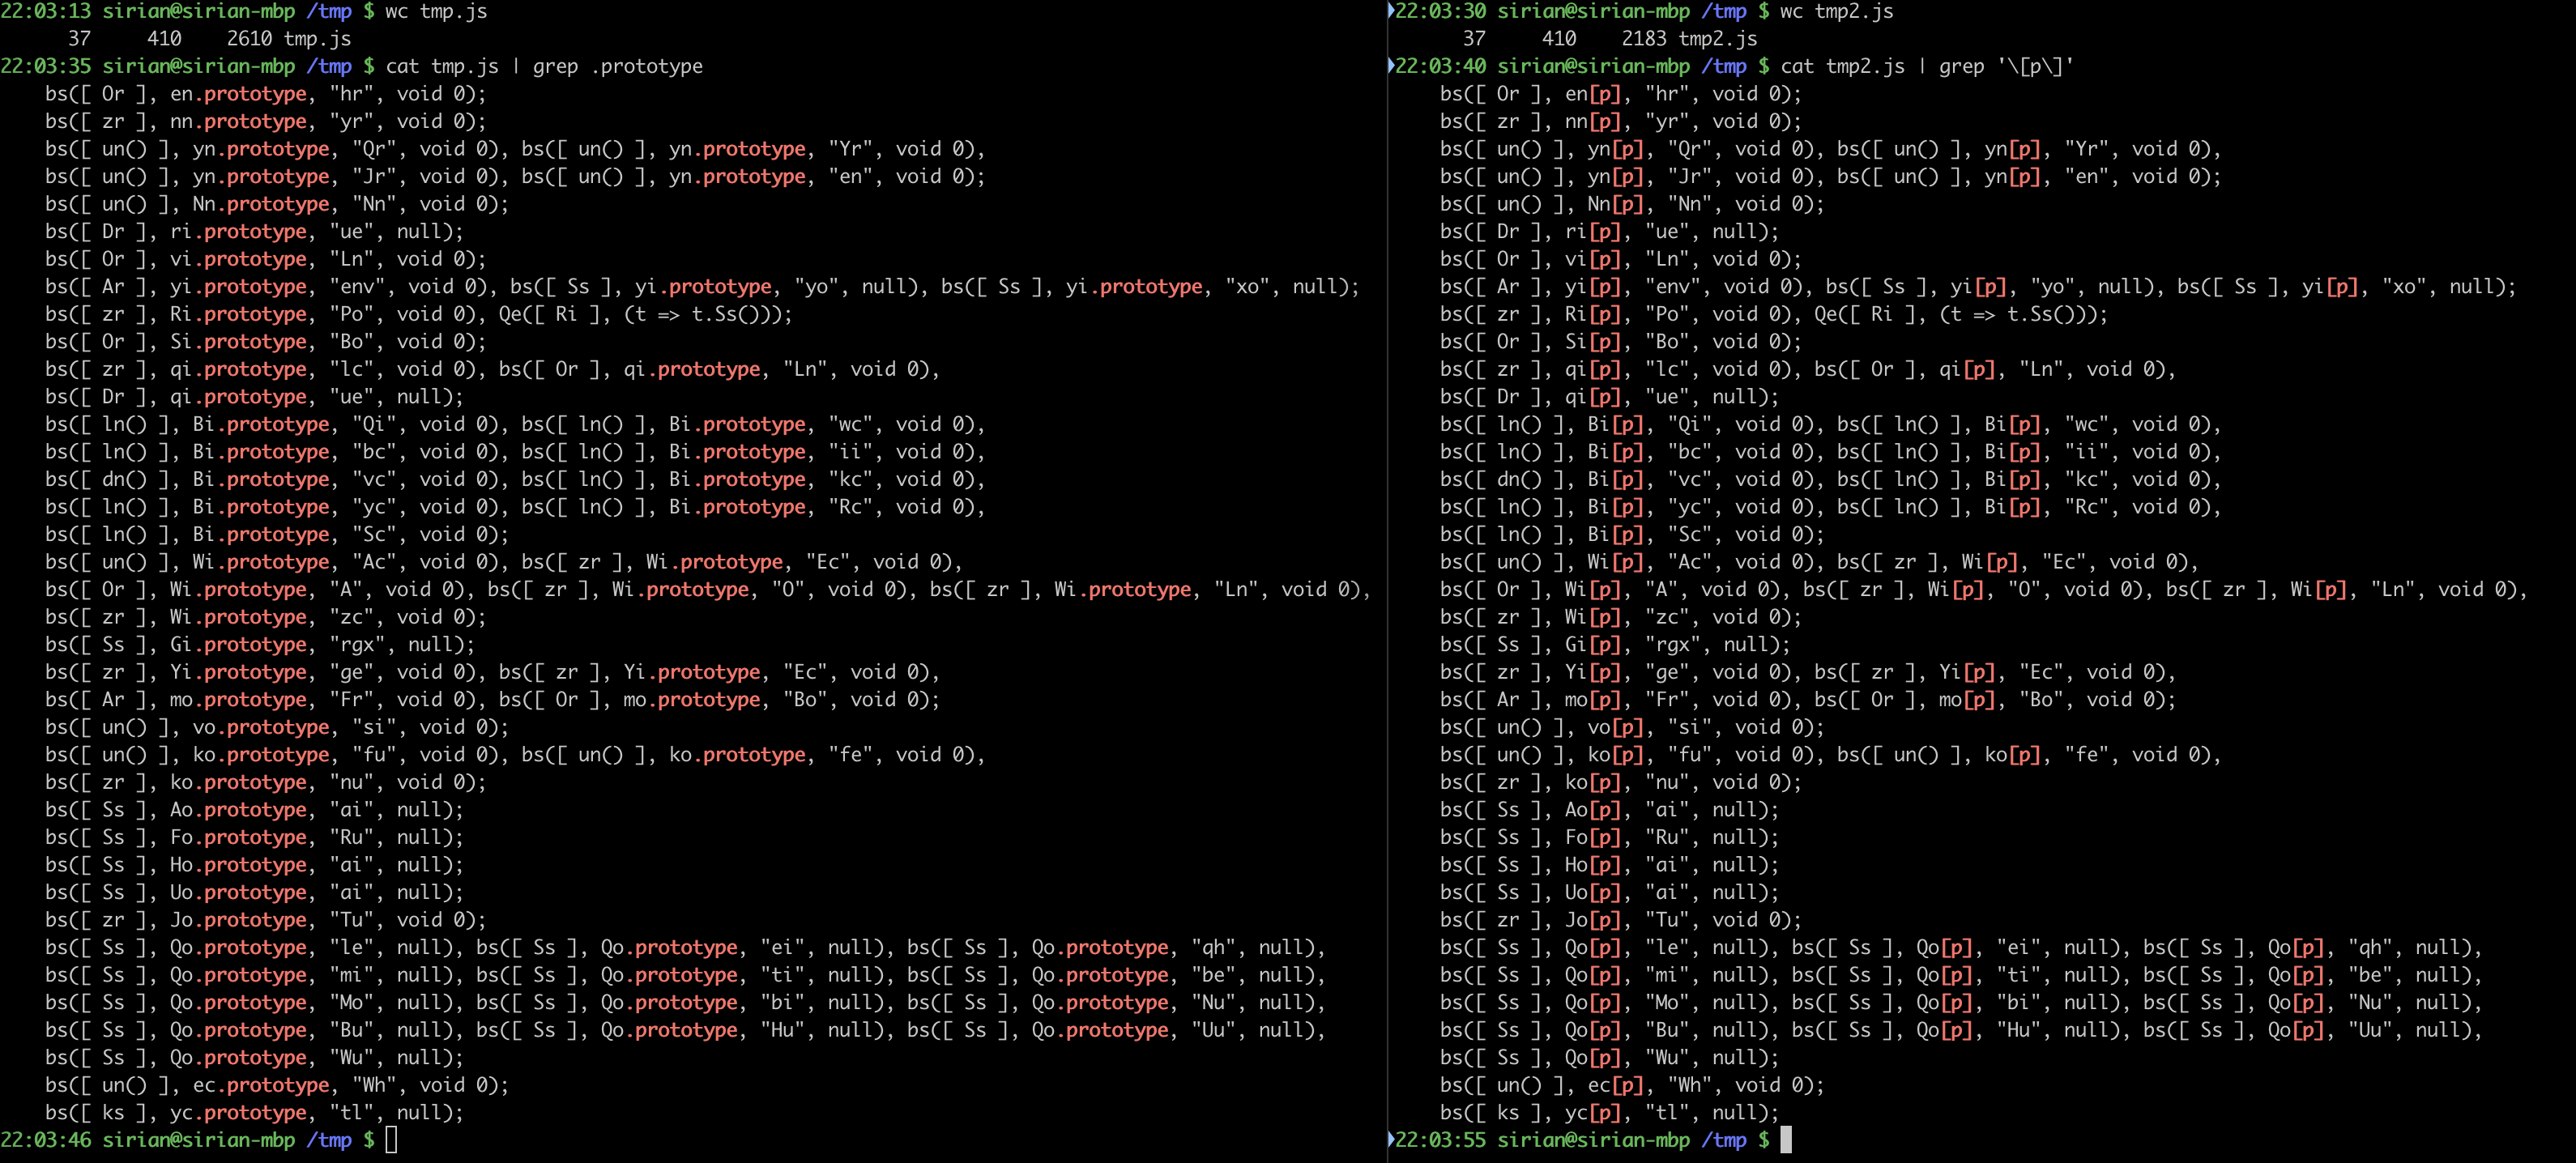Click the pane divider between the two terminals
This screenshot has height=1163, width=2576.
click(x=1388, y=580)
